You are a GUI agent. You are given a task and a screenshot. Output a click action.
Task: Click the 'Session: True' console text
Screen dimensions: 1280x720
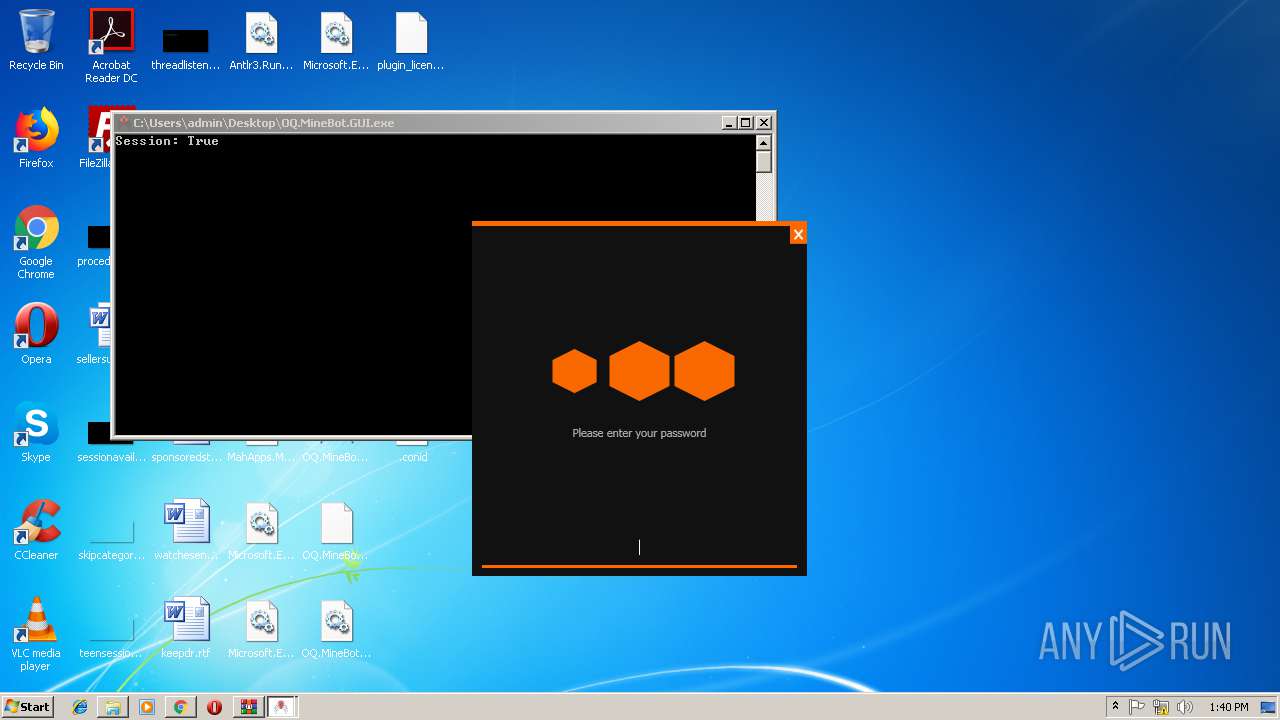pyautogui.click(x=167, y=141)
